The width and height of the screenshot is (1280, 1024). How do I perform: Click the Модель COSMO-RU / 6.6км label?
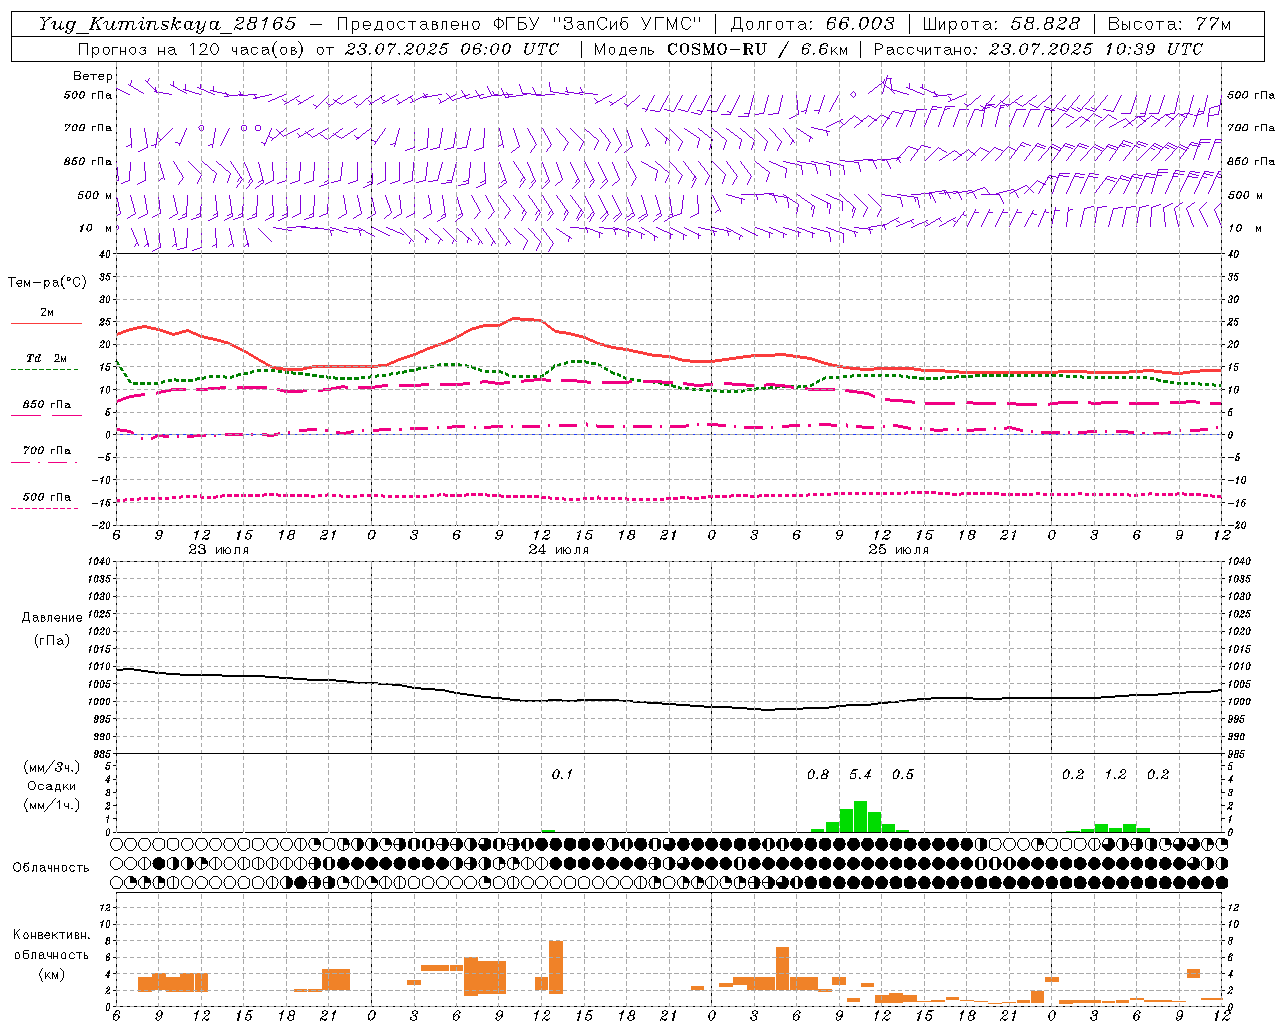click(x=721, y=49)
